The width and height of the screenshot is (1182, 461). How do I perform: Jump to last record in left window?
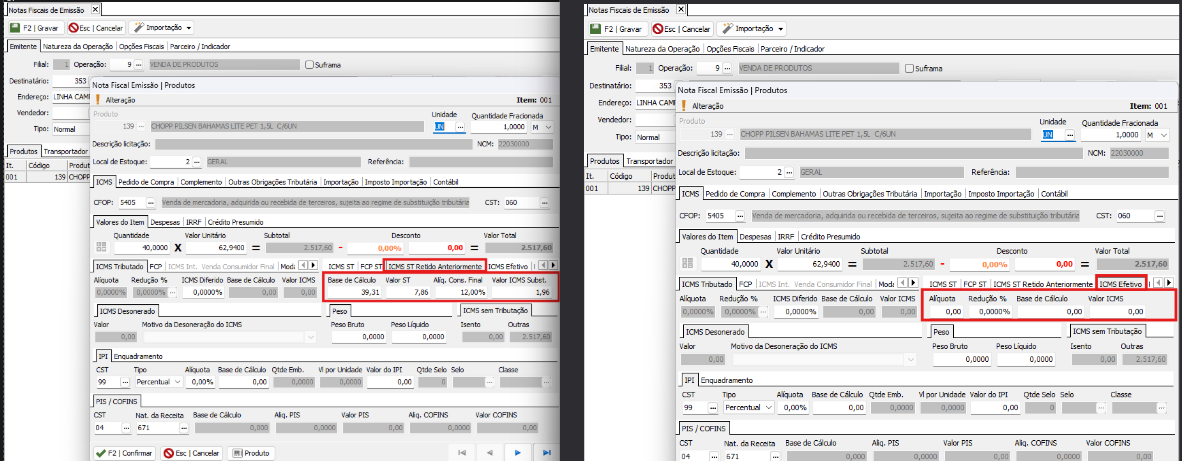point(545,453)
